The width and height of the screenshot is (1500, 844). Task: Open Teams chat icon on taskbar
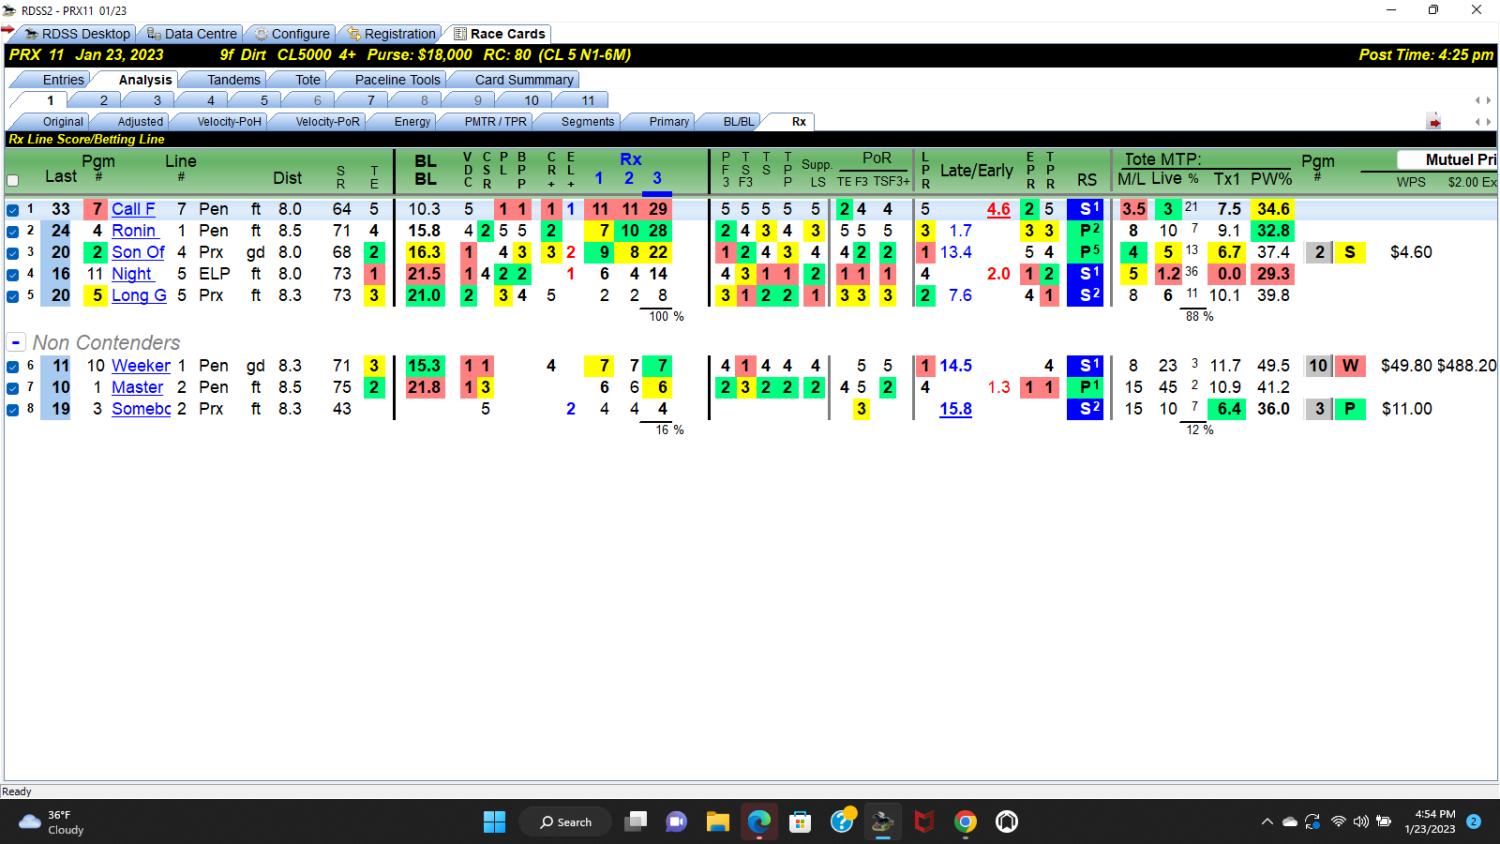tap(677, 822)
